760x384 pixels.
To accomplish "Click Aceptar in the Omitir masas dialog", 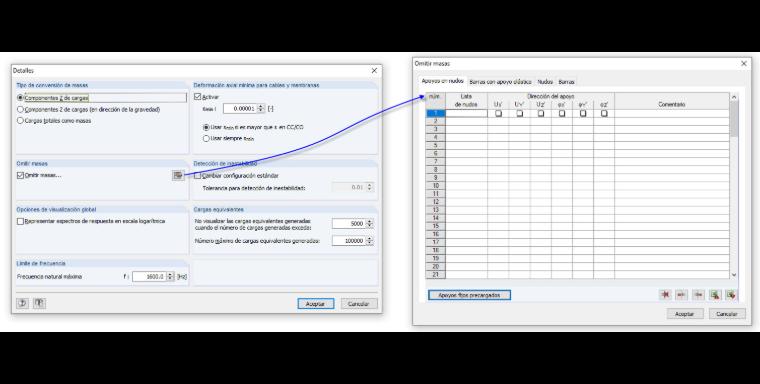I will (x=684, y=314).
